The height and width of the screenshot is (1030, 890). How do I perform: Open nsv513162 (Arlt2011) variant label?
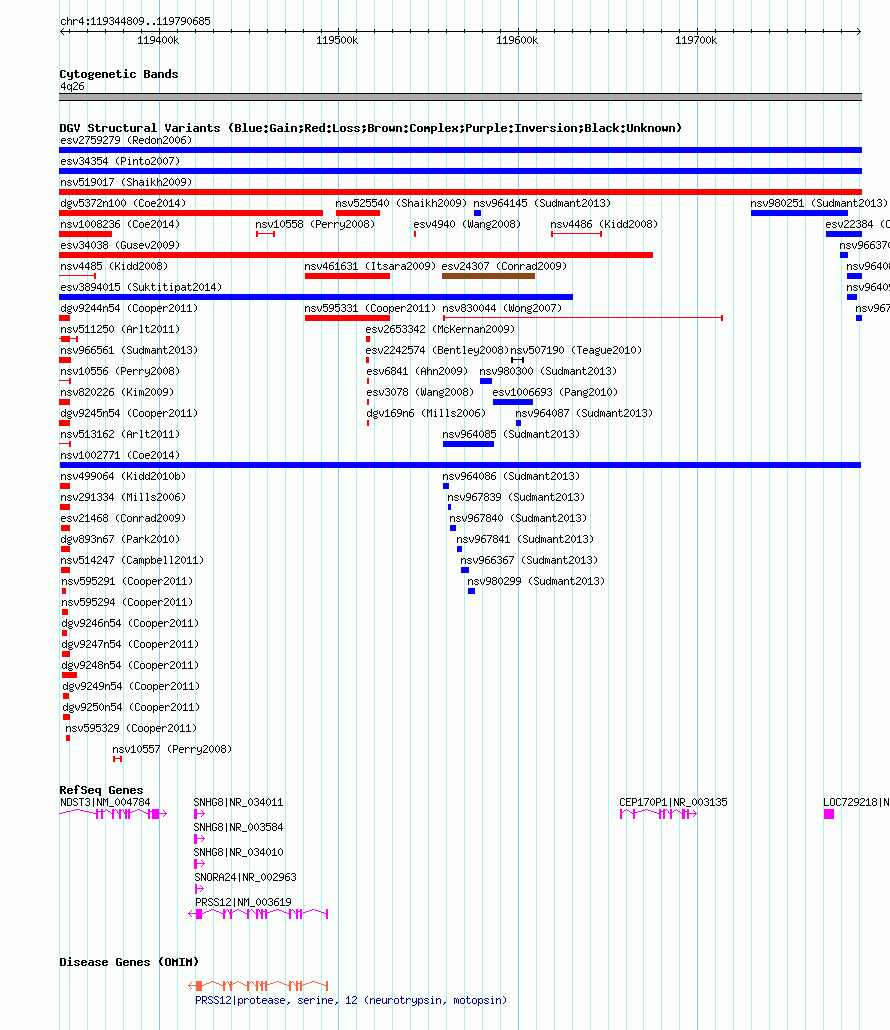click(120, 434)
